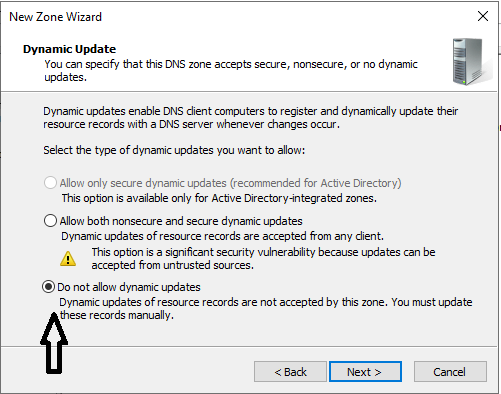Close the New Zone Wizard with X
Viewport: 501px width, 394px height.
tap(483, 16)
